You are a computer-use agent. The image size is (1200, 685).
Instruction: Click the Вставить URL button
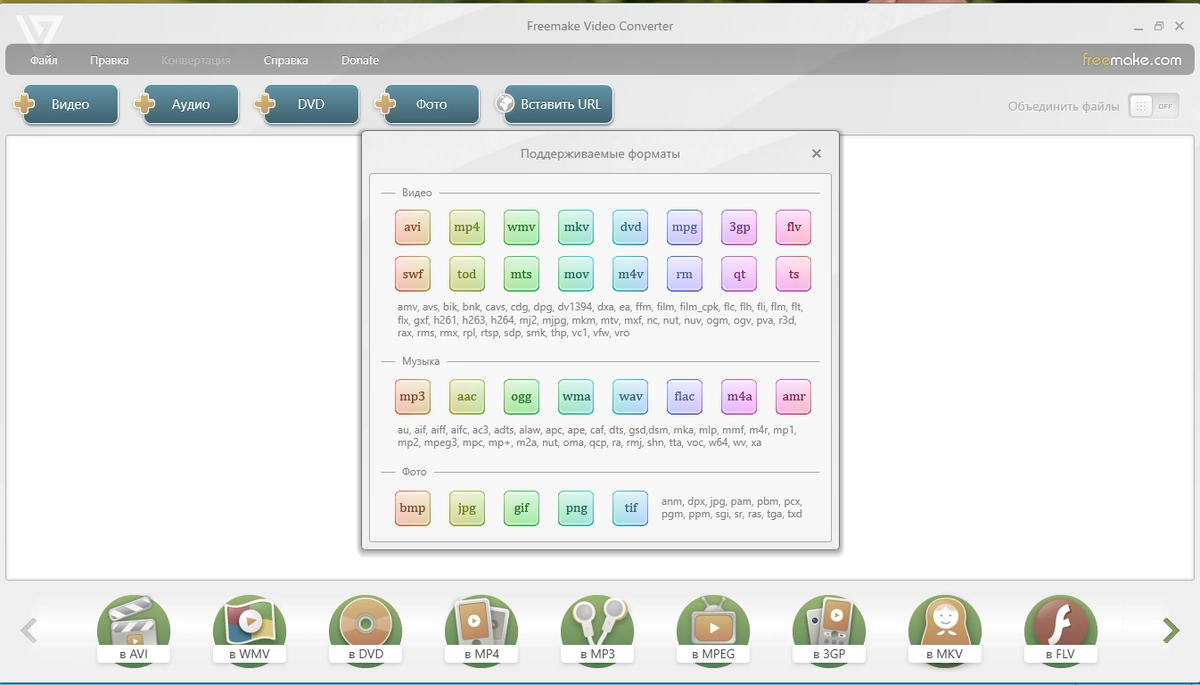(553, 104)
